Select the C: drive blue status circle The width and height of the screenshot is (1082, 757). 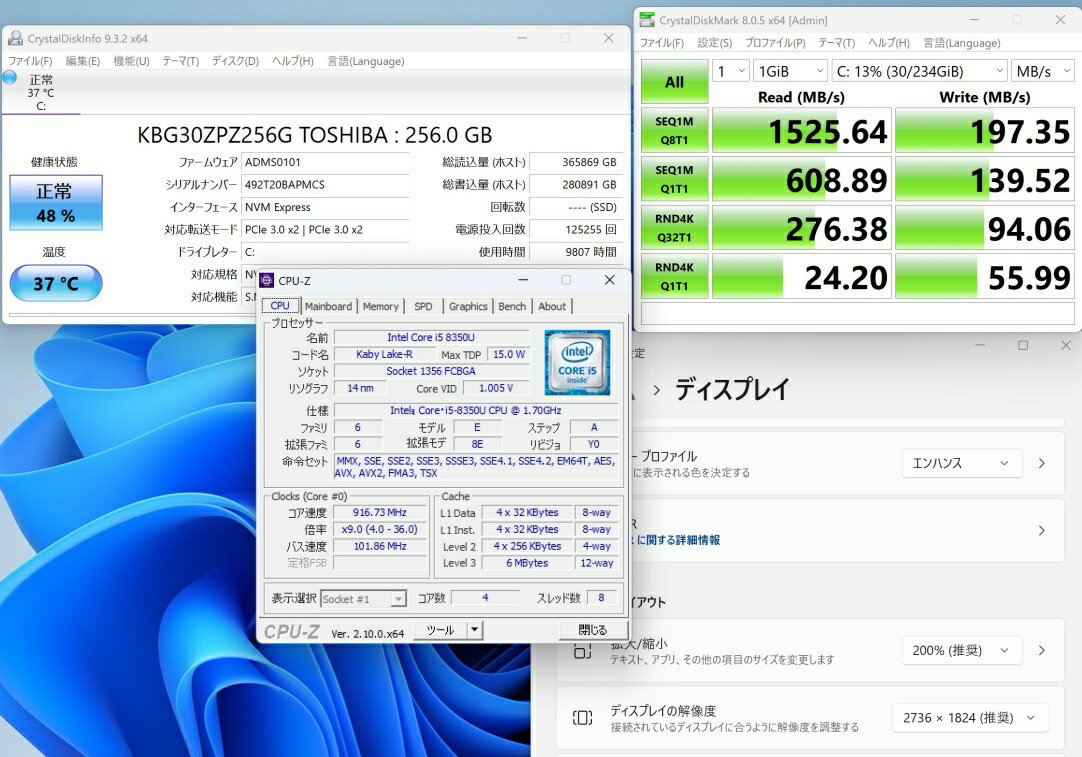(10, 78)
